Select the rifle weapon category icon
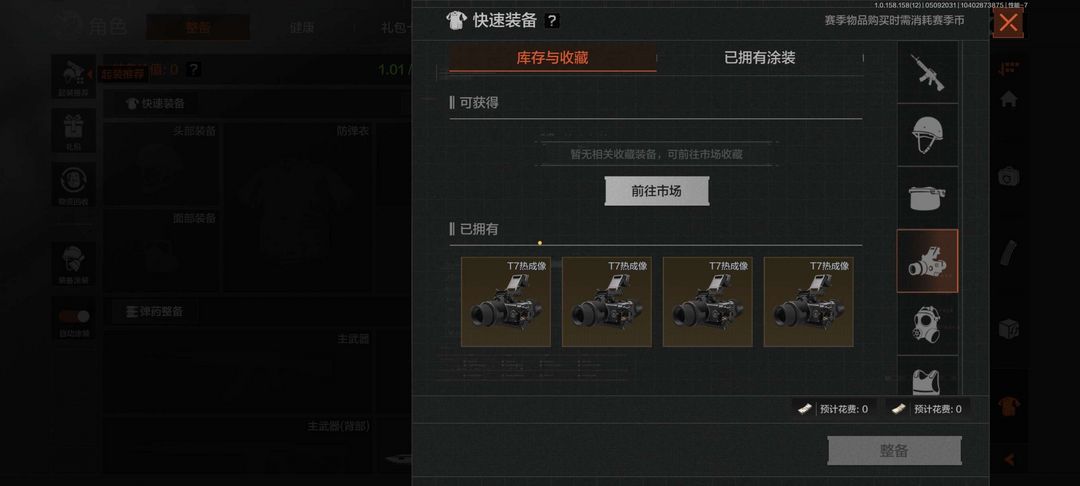Image resolution: width=1080 pixels, height=486 pixels. coord(927,72)
